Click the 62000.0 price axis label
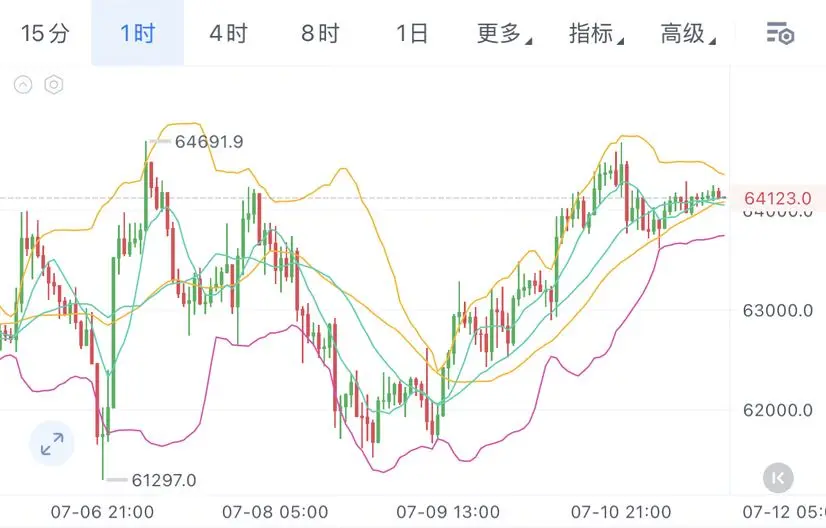 778,410
